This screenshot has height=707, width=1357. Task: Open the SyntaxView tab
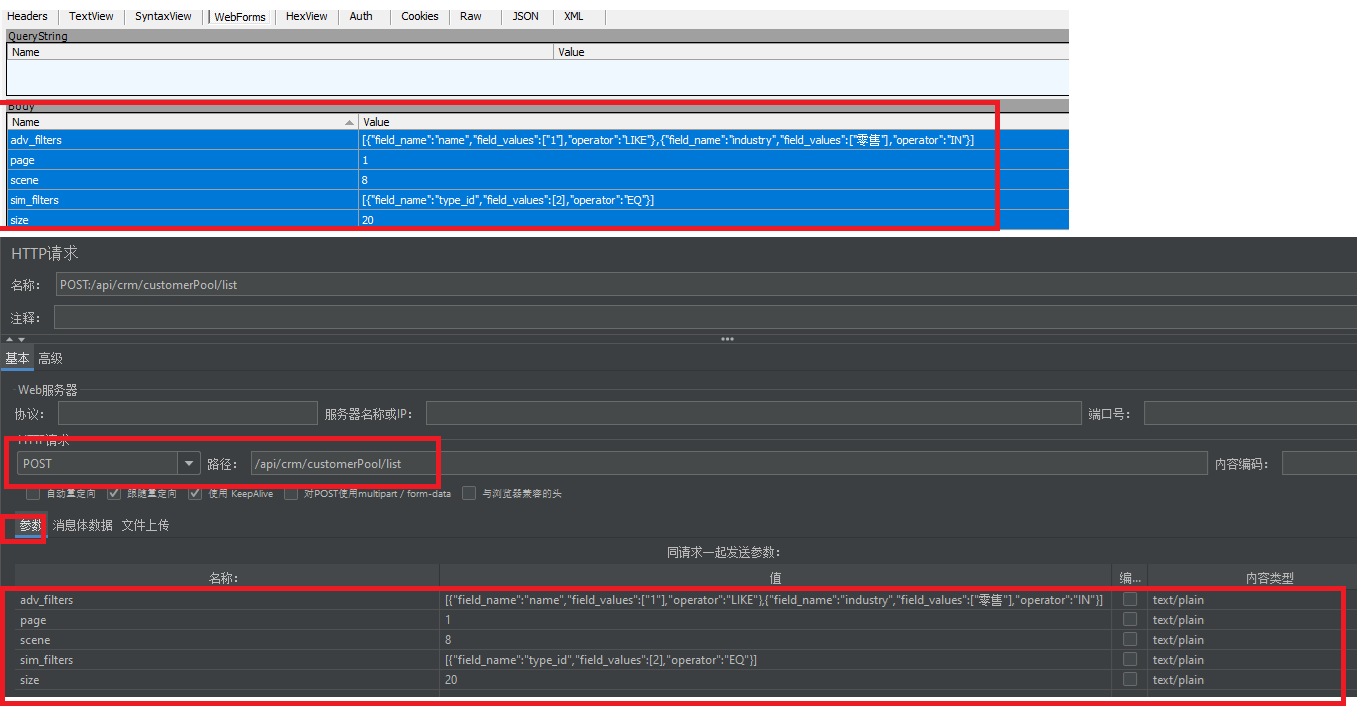coord(163,16)
